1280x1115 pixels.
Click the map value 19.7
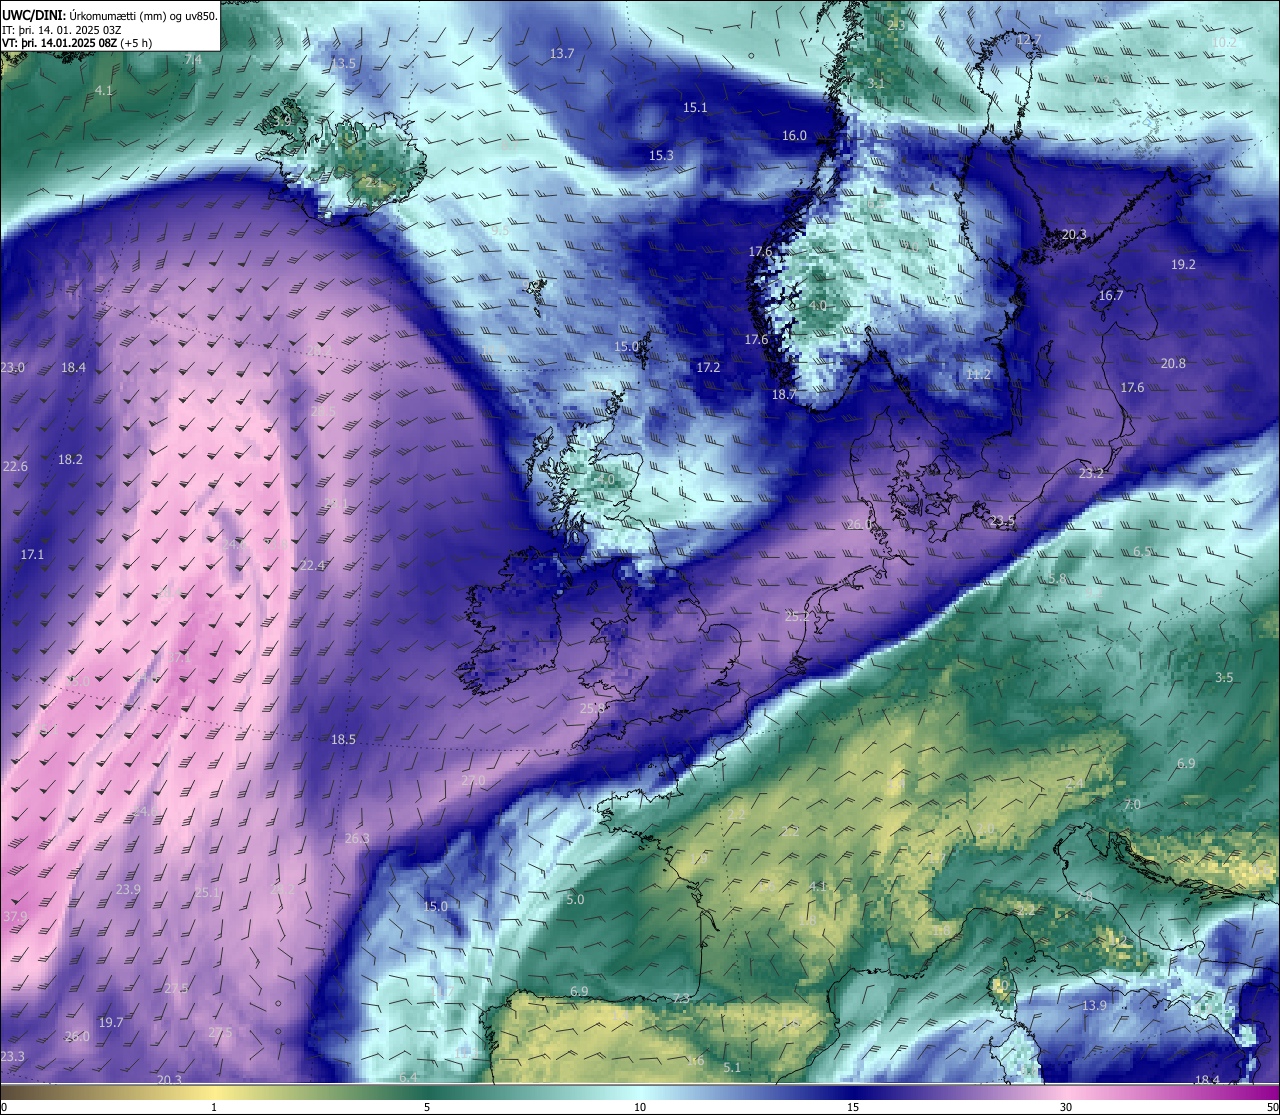(x=111, y=1022)
